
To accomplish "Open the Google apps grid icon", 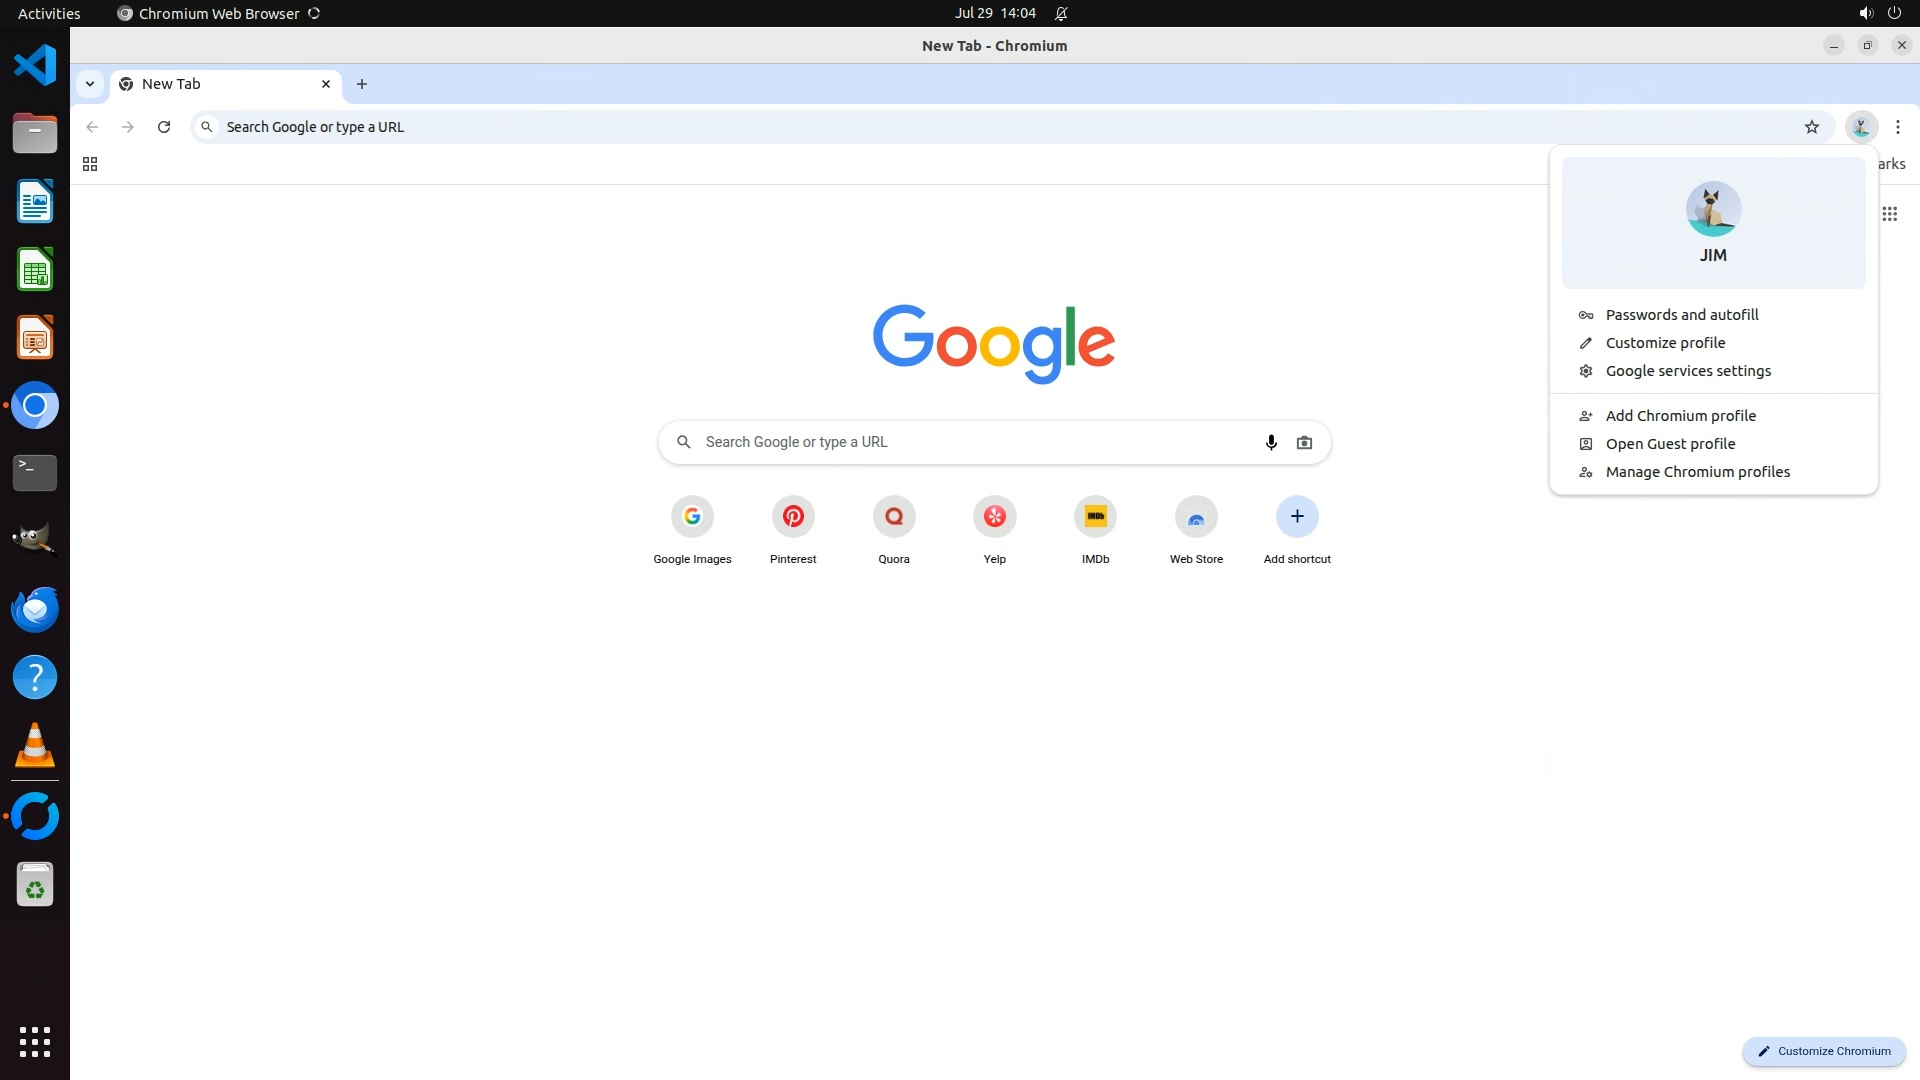I will point(1889,214).
